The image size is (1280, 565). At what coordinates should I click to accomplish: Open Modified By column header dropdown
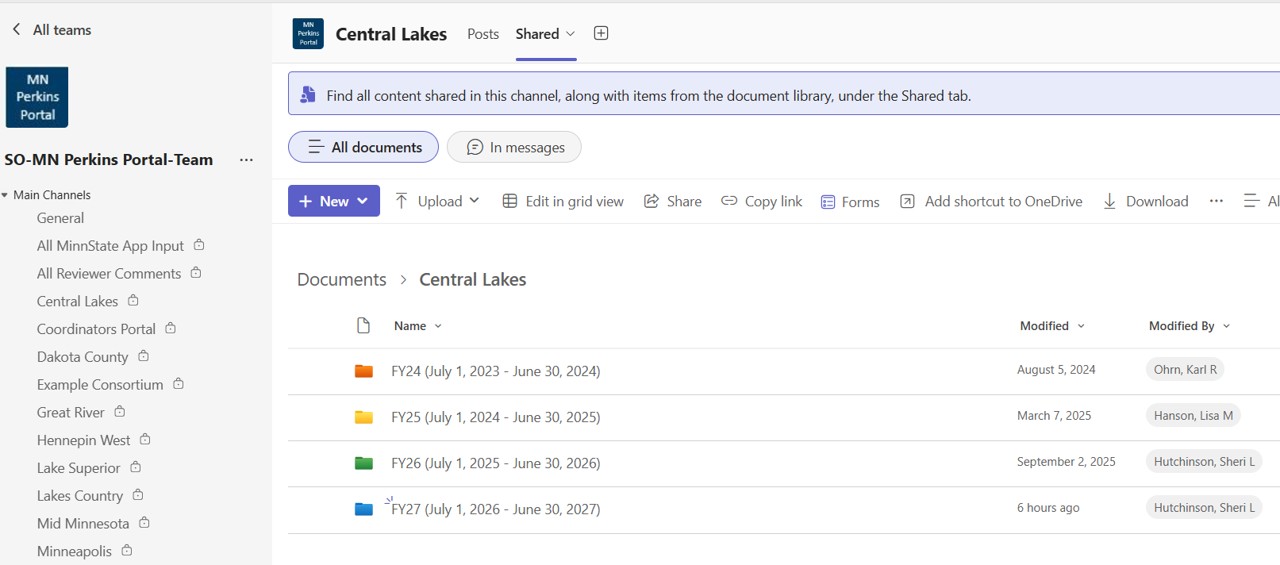point(1189,326)
